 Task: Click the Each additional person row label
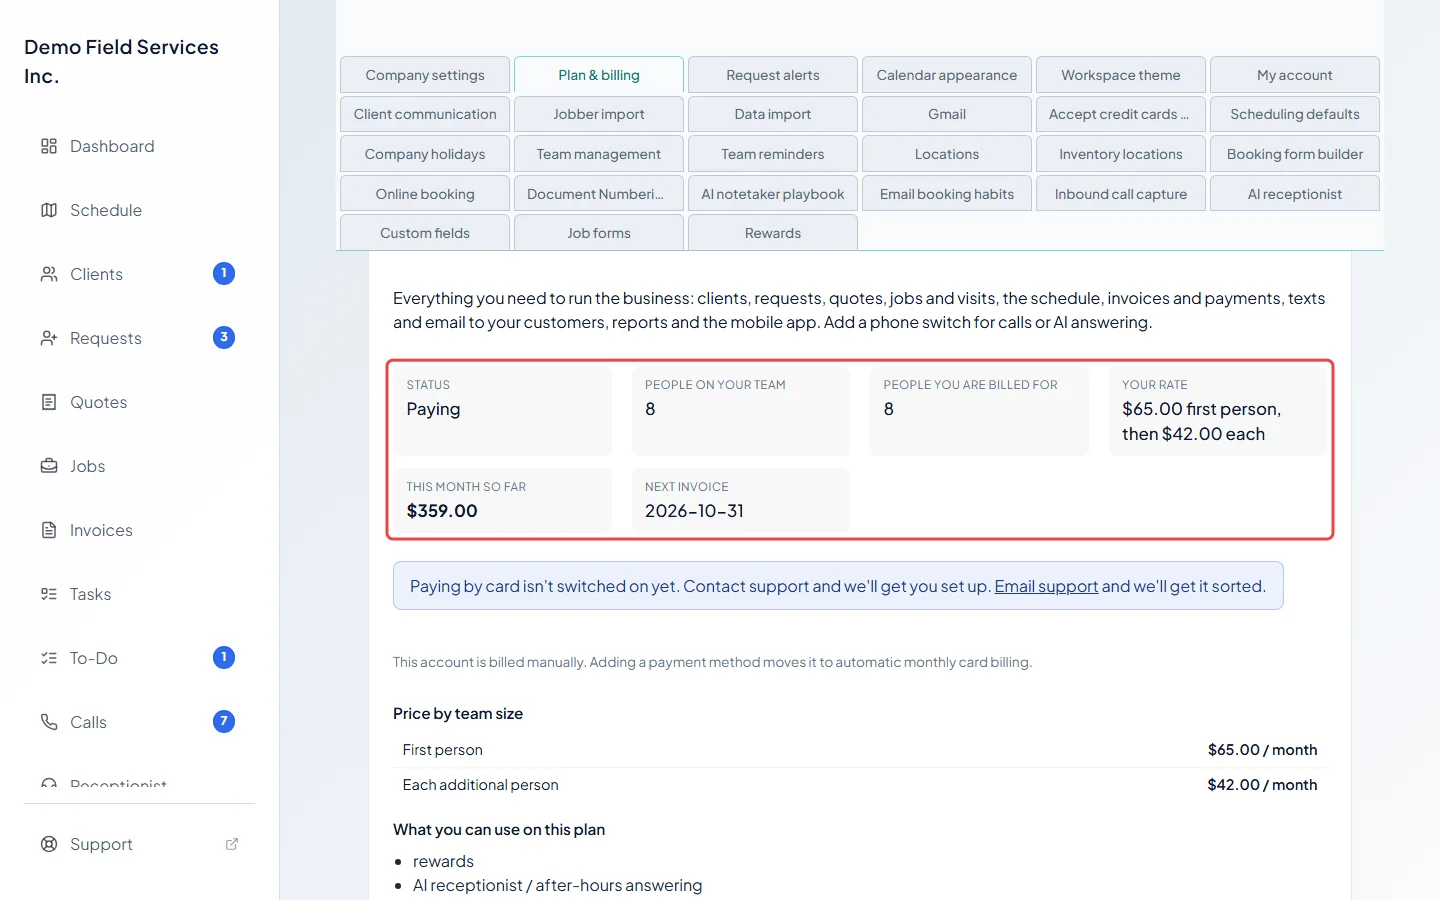(481, 785)
